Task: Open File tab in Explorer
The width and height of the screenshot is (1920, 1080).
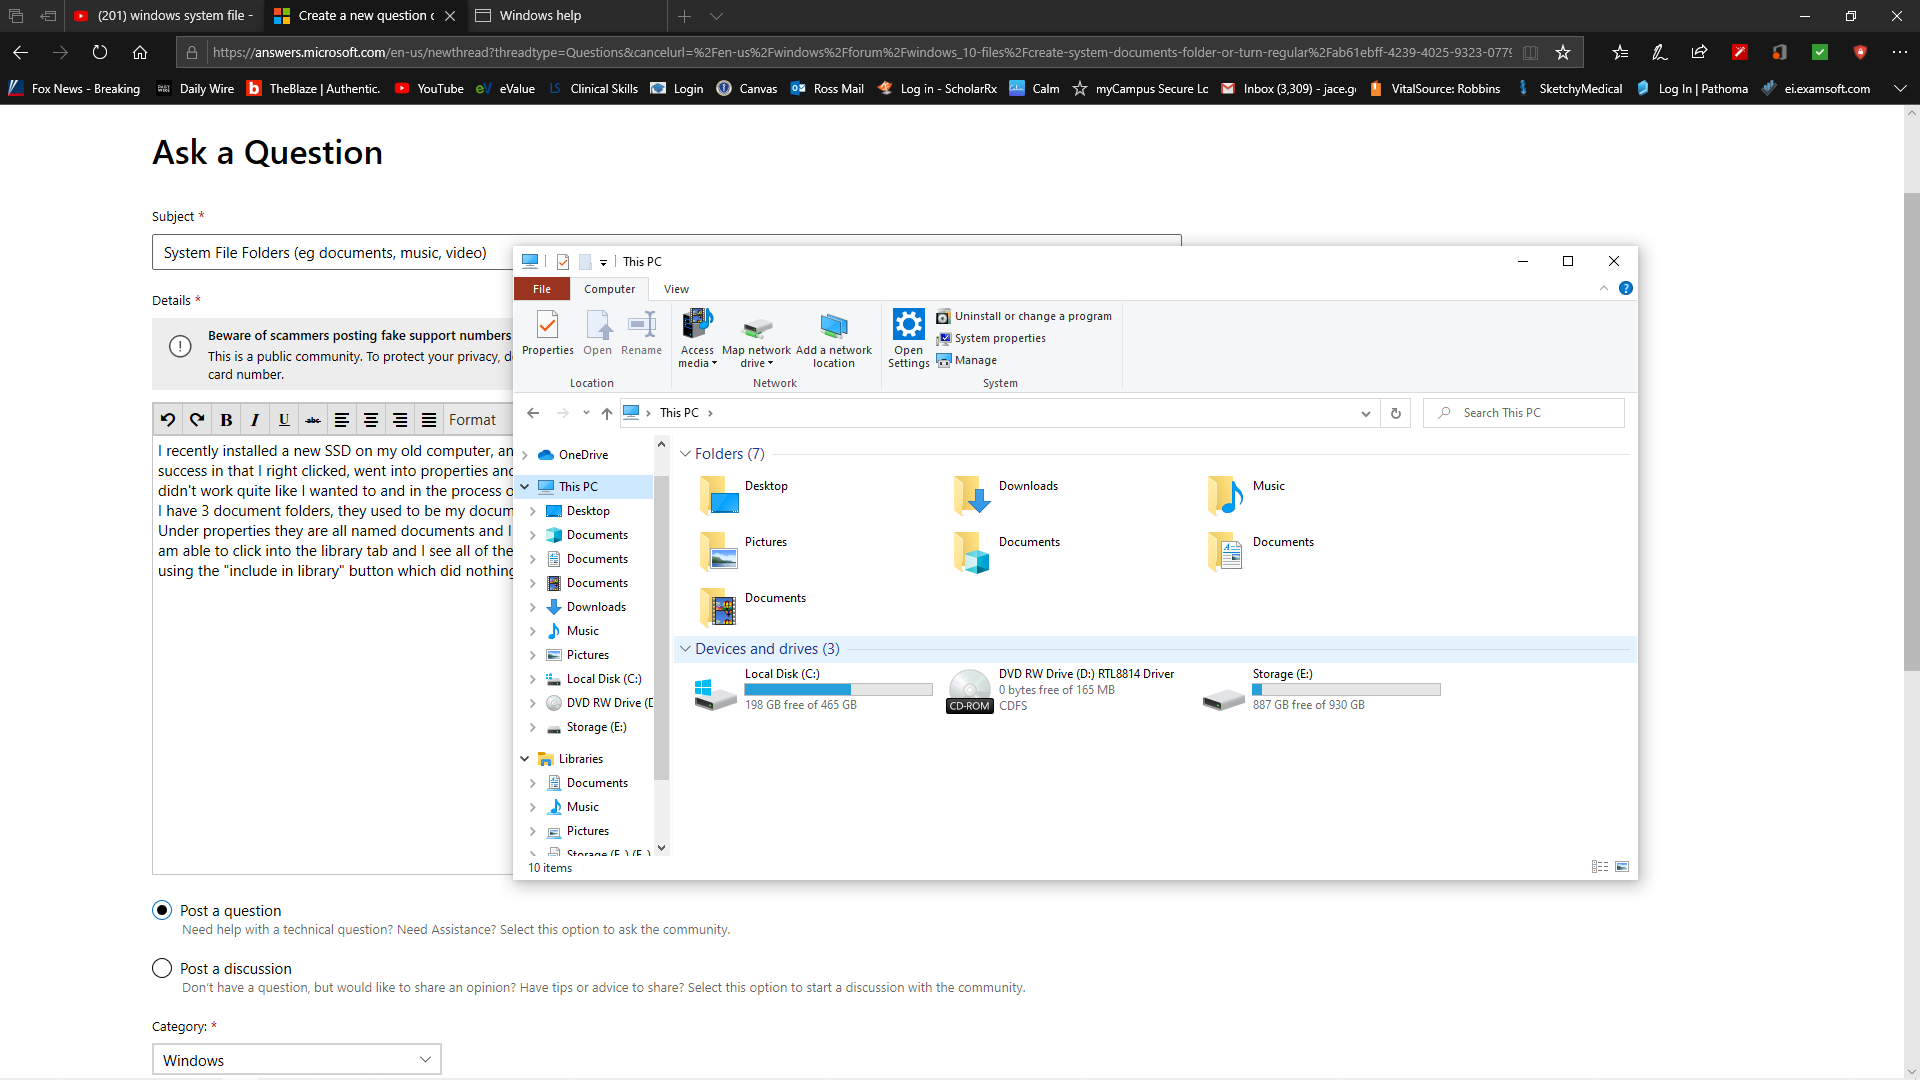Action: pyautogui.click(x=542, y=289)
